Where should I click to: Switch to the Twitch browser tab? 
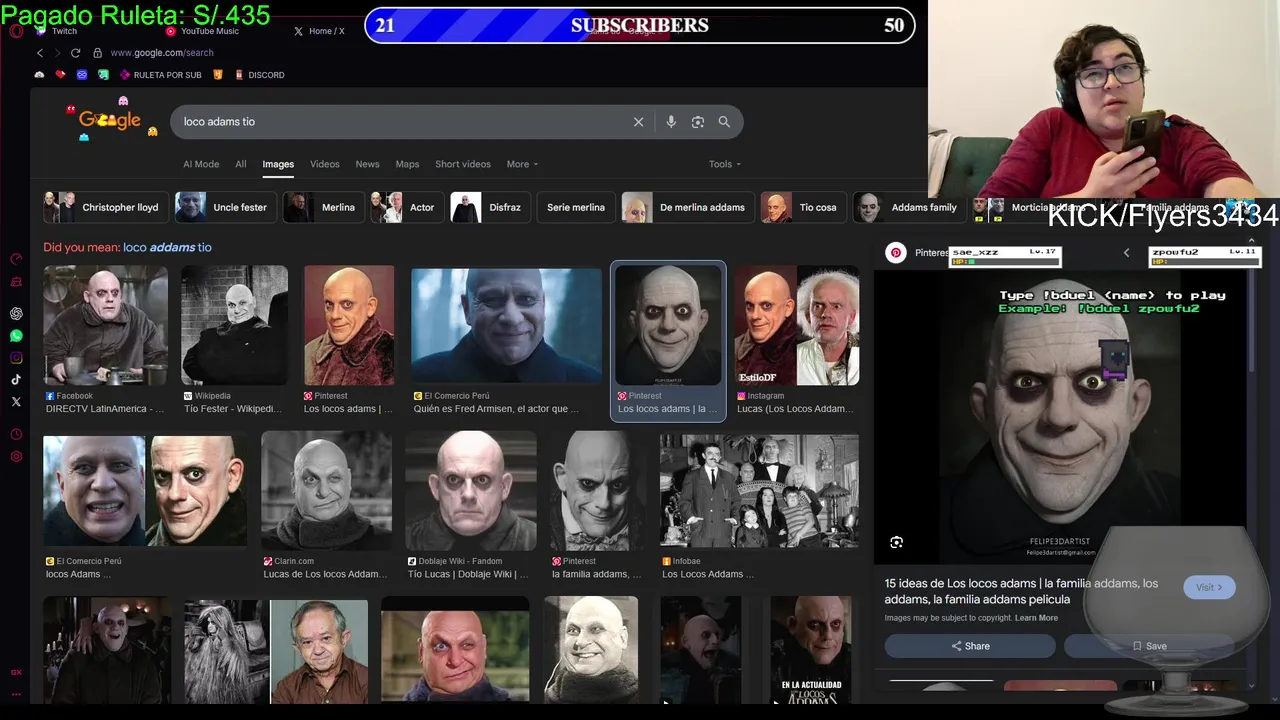57,31
